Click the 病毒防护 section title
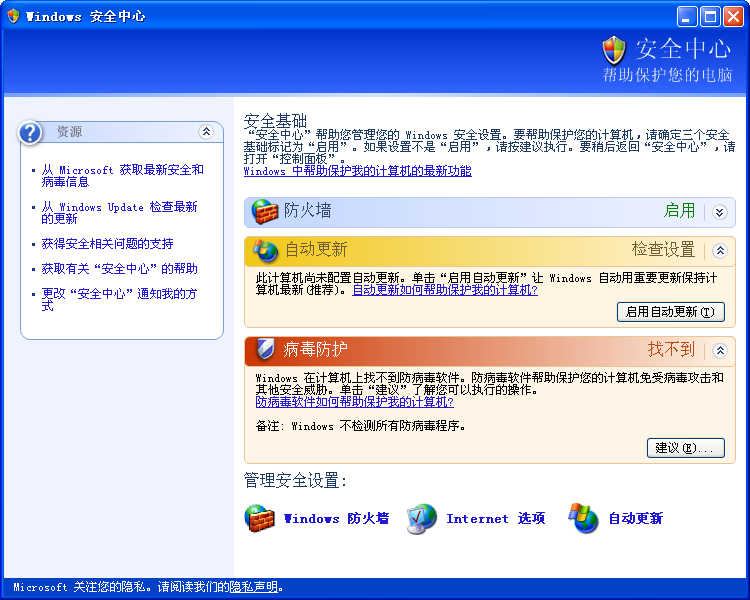The height and width of the screenshot is (600, 750). (315, 349)
